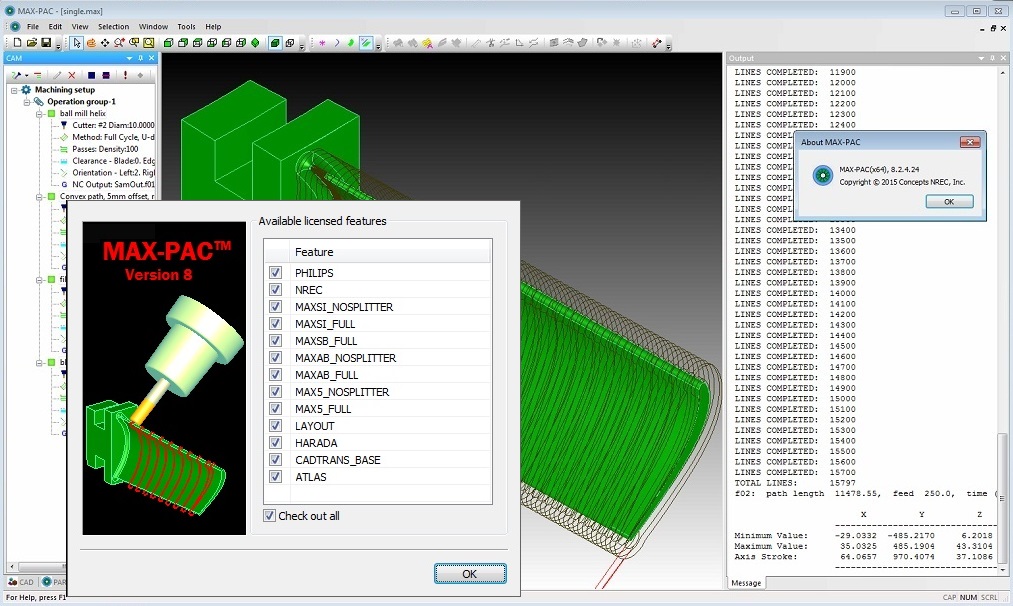
Task: Close the CAM panel
Action: click(x=152, y=58)
